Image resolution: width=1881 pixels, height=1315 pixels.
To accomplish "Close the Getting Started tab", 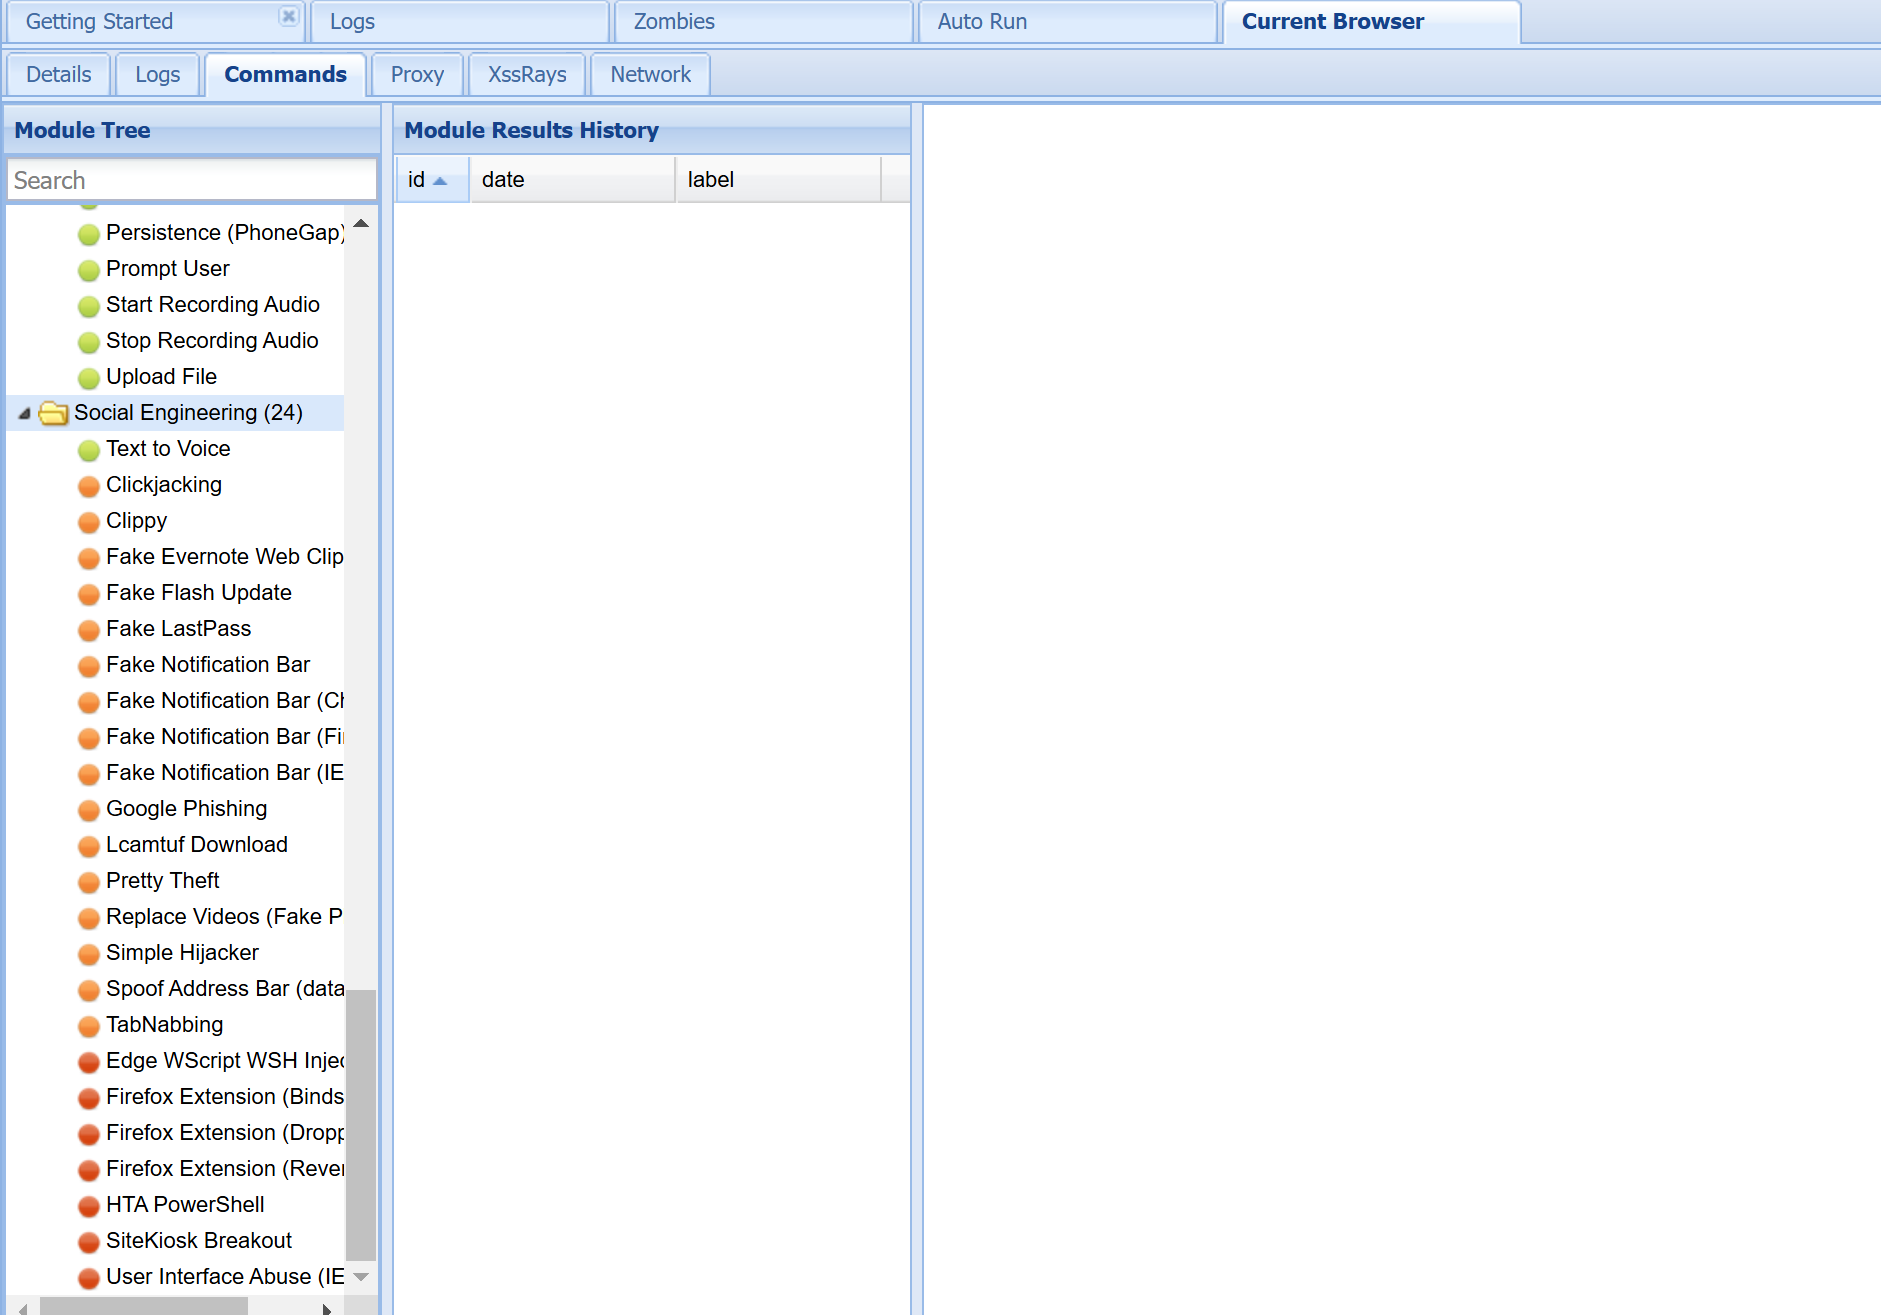I will 288,16.
